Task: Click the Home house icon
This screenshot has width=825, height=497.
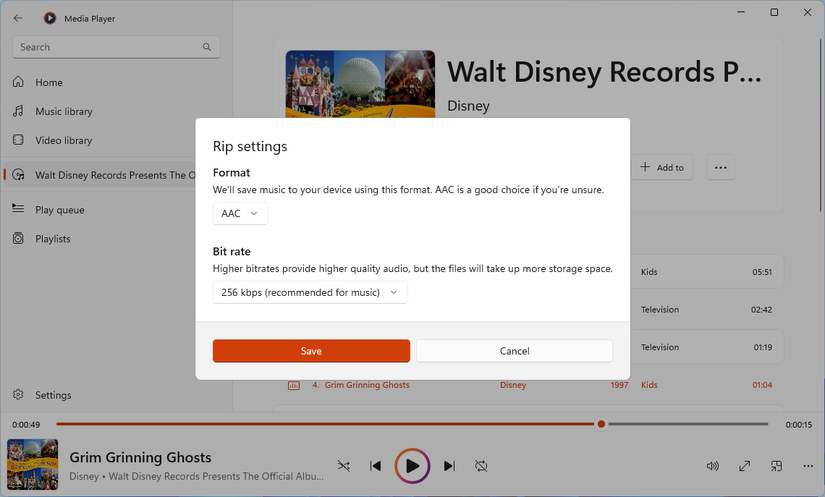Action: pyautogui.click(x=18, y=82)
